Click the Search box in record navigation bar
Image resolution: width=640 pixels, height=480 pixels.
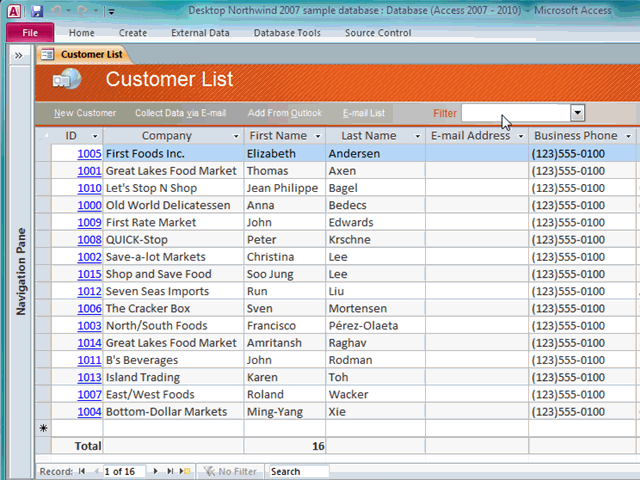pyautogui.click(x=297, y=471)
